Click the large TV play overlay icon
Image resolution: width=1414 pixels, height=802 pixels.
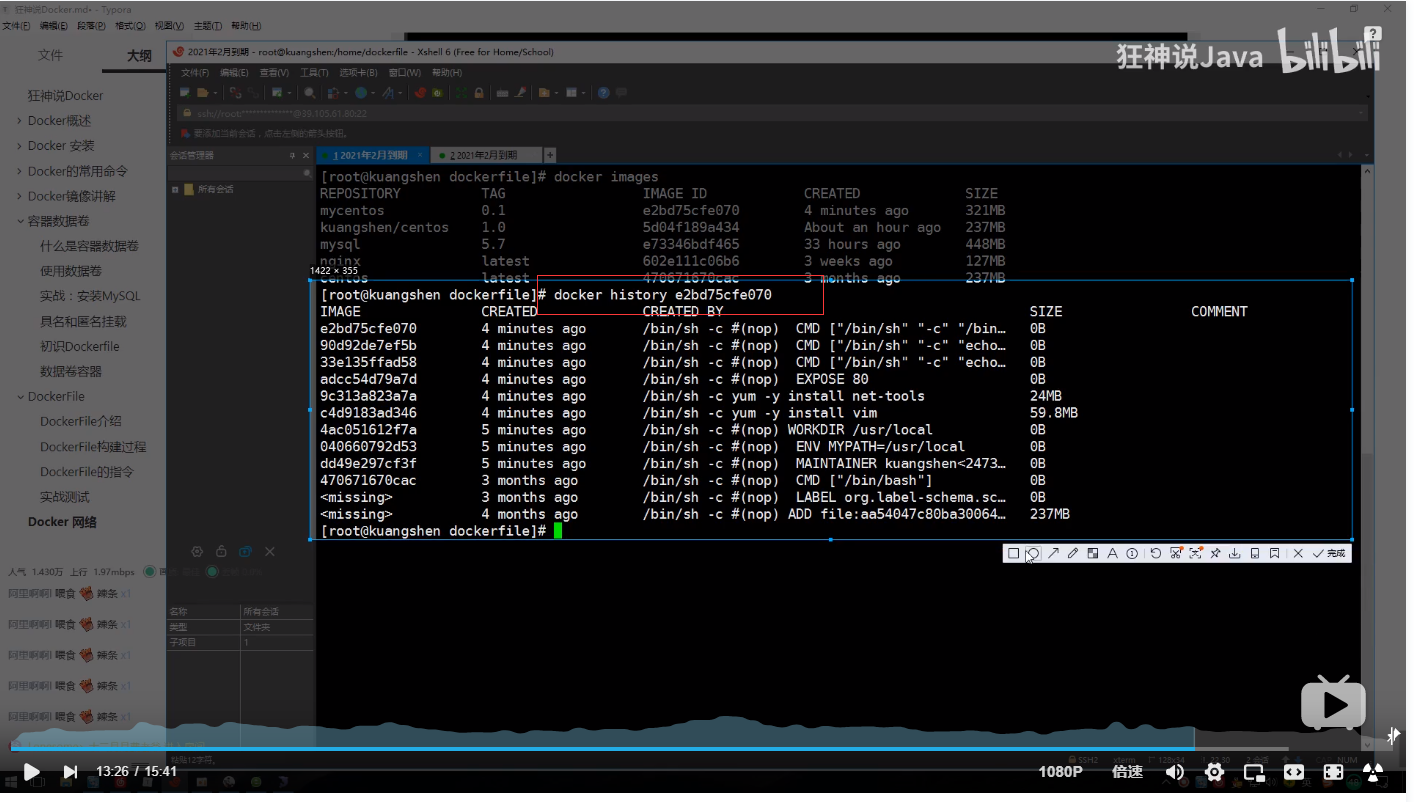coord(1332,703)
